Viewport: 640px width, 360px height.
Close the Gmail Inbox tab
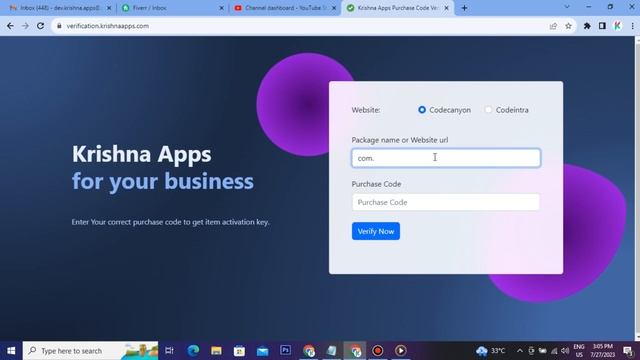[x=109, y=8]
